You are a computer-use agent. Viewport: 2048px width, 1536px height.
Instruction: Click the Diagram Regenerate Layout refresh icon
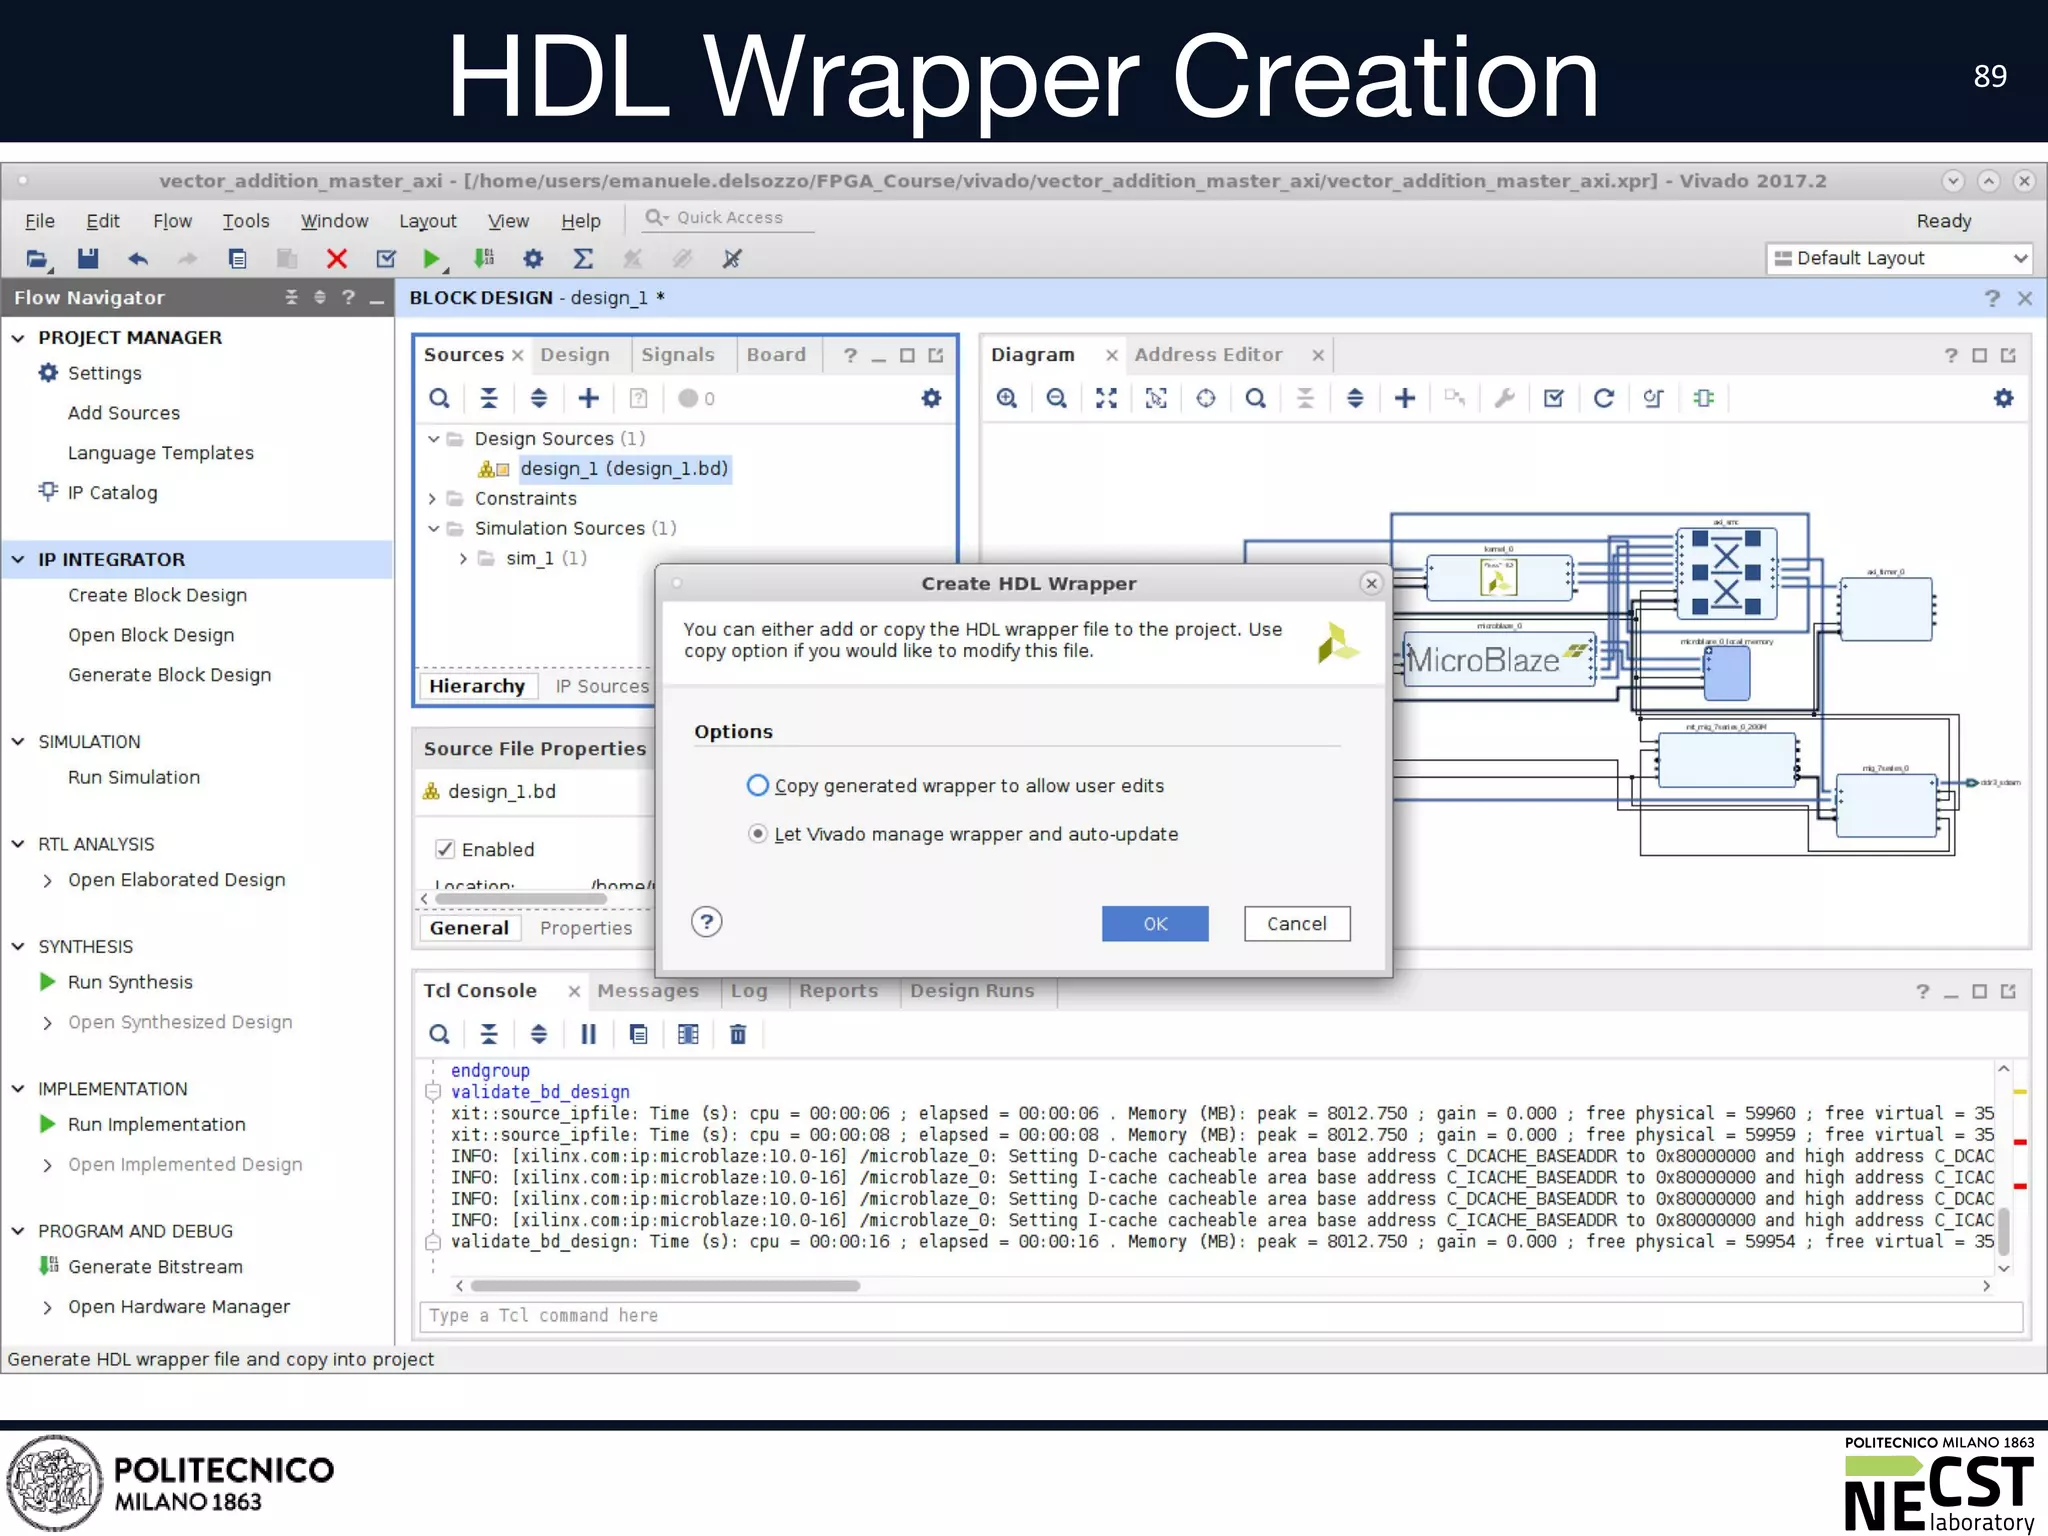coord(1603,398)
